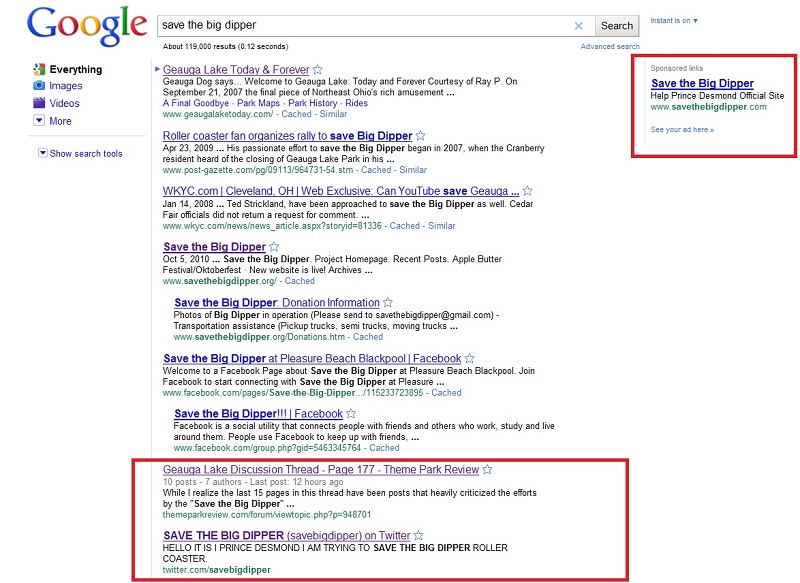Screen dimensions: 800x583
Task: Open Save the Big Dipper at Pleasure Beach Blackpool
Action: (312, 359)
